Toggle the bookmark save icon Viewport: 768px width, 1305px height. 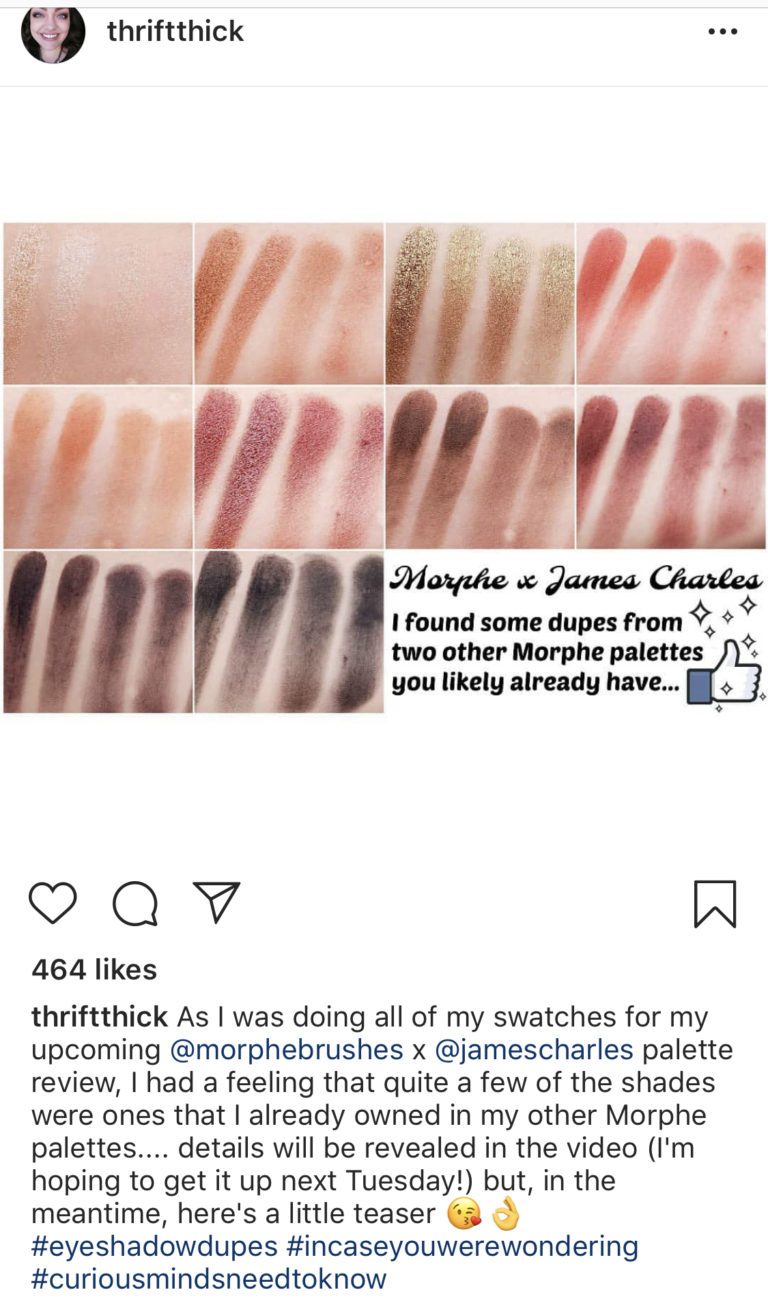(x=715, y=904)
